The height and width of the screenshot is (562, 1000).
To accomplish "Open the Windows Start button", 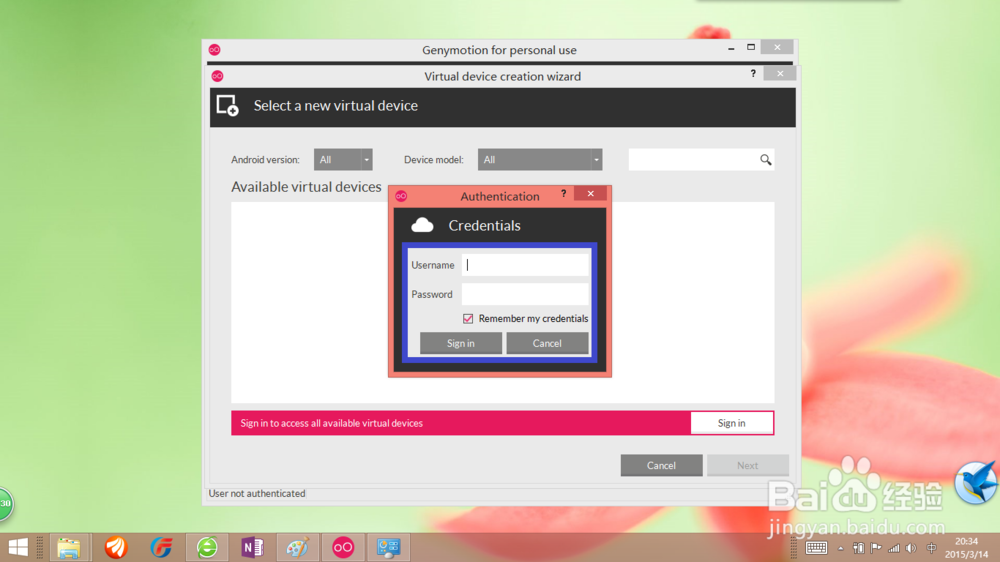I will (x=18, y=547).
